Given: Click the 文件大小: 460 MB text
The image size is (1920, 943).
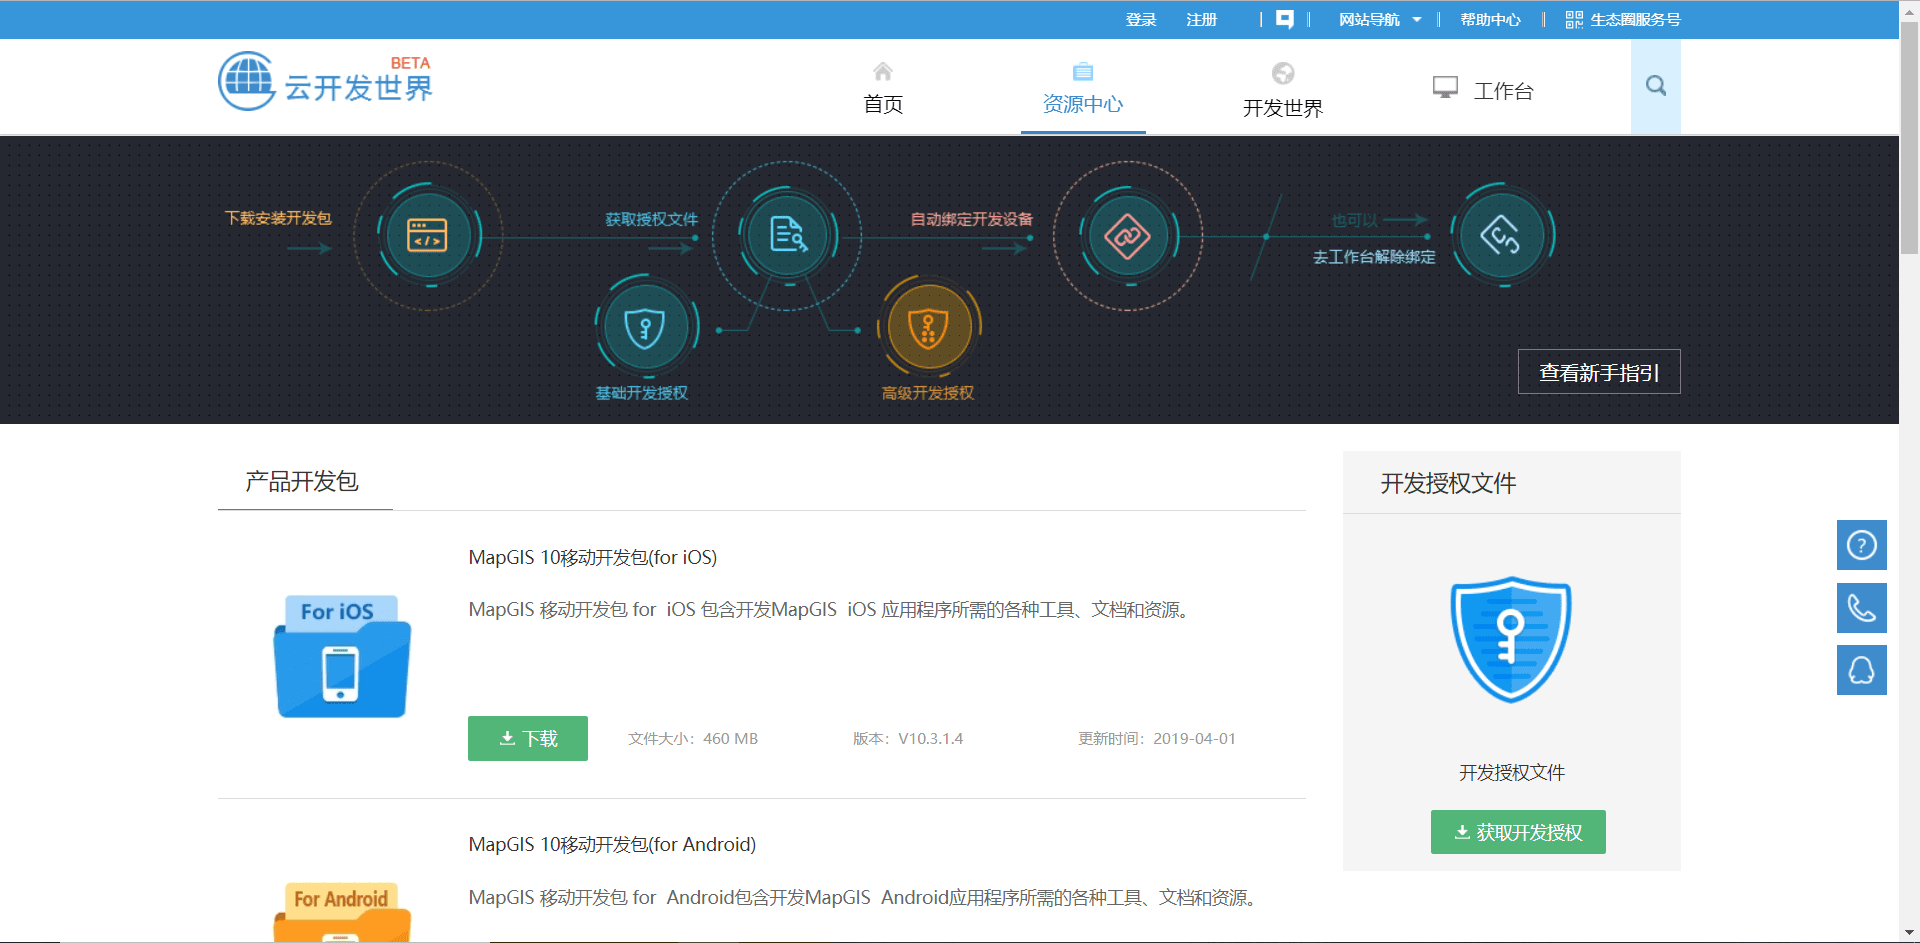Looking at the screenshot, I should click(693, 738).
